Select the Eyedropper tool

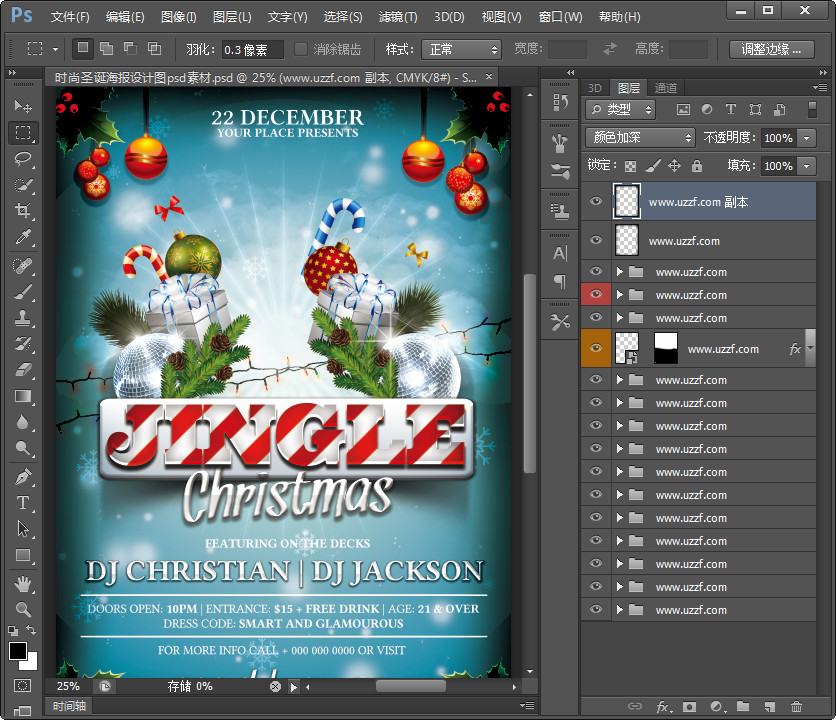pyautogui.click(x=23, y=237)
